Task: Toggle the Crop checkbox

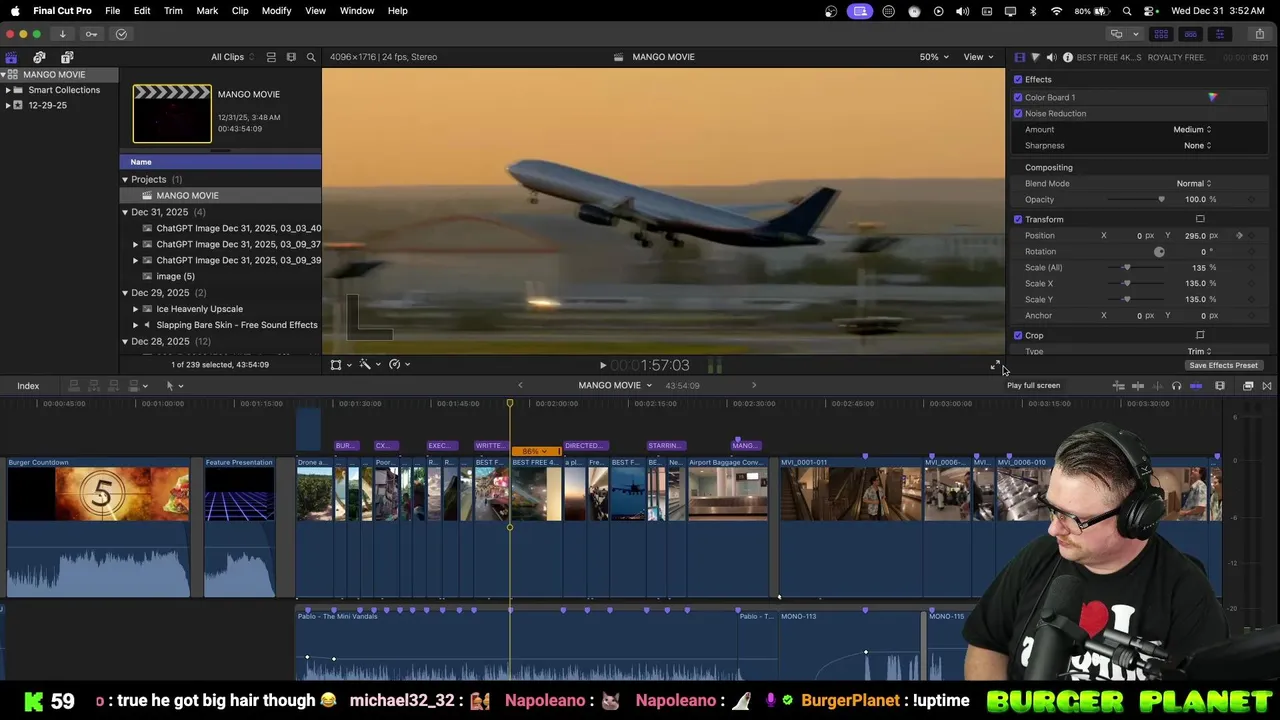Action: [x=1018, y=335]
